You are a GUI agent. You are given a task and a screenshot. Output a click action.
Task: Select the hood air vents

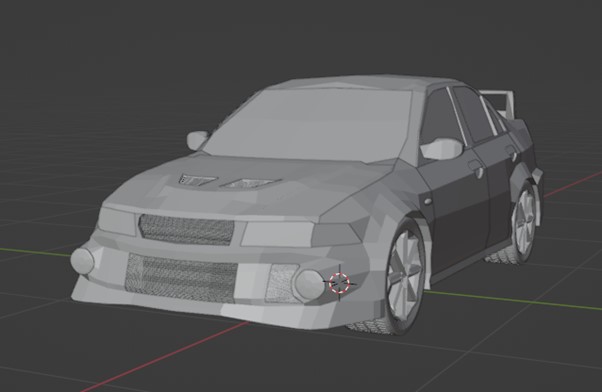(x=230, y=182)
